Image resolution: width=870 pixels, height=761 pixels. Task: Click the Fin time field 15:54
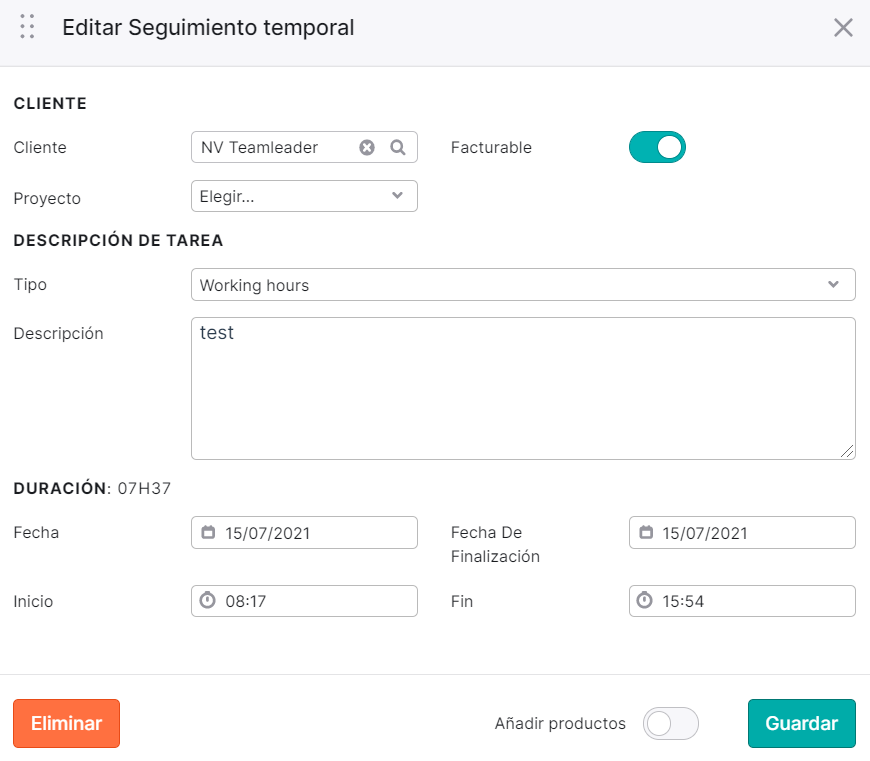point(742,601)
